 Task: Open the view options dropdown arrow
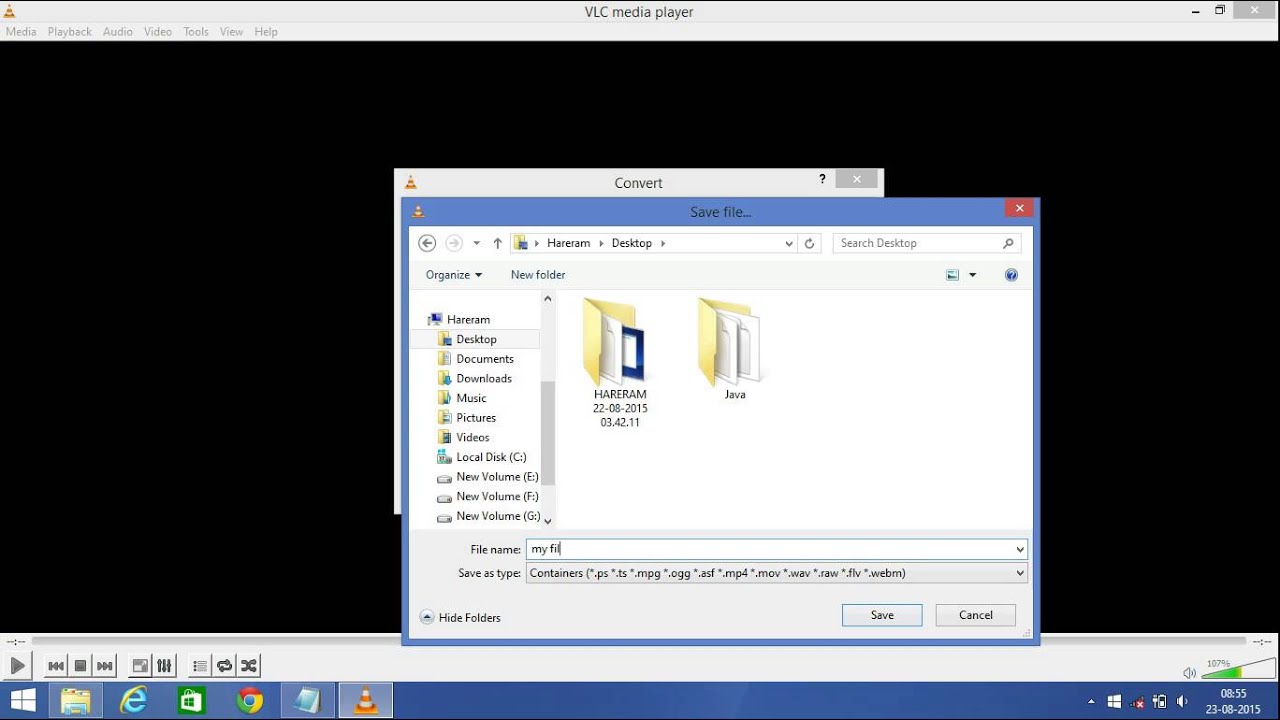972,275
